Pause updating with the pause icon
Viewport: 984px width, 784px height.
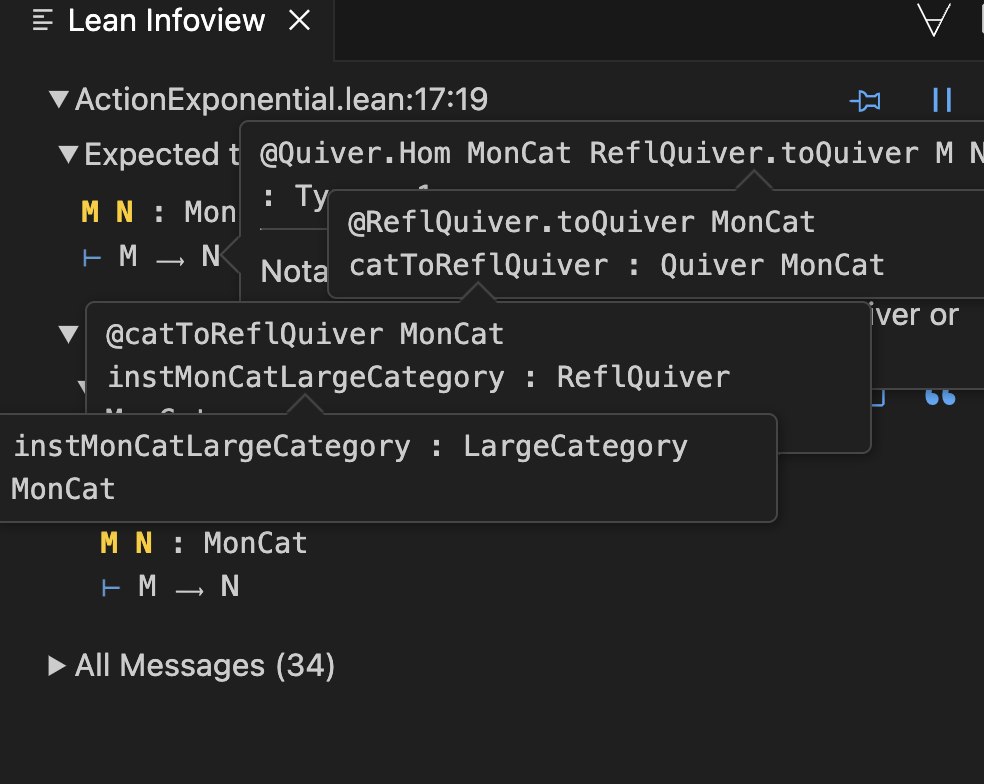click(942, 100)
